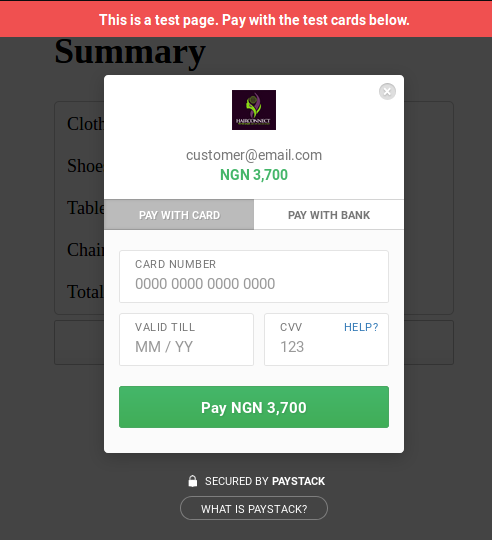Click the Chair row in the summary
This screenshot has height=540, width=492.
(85, 250)
